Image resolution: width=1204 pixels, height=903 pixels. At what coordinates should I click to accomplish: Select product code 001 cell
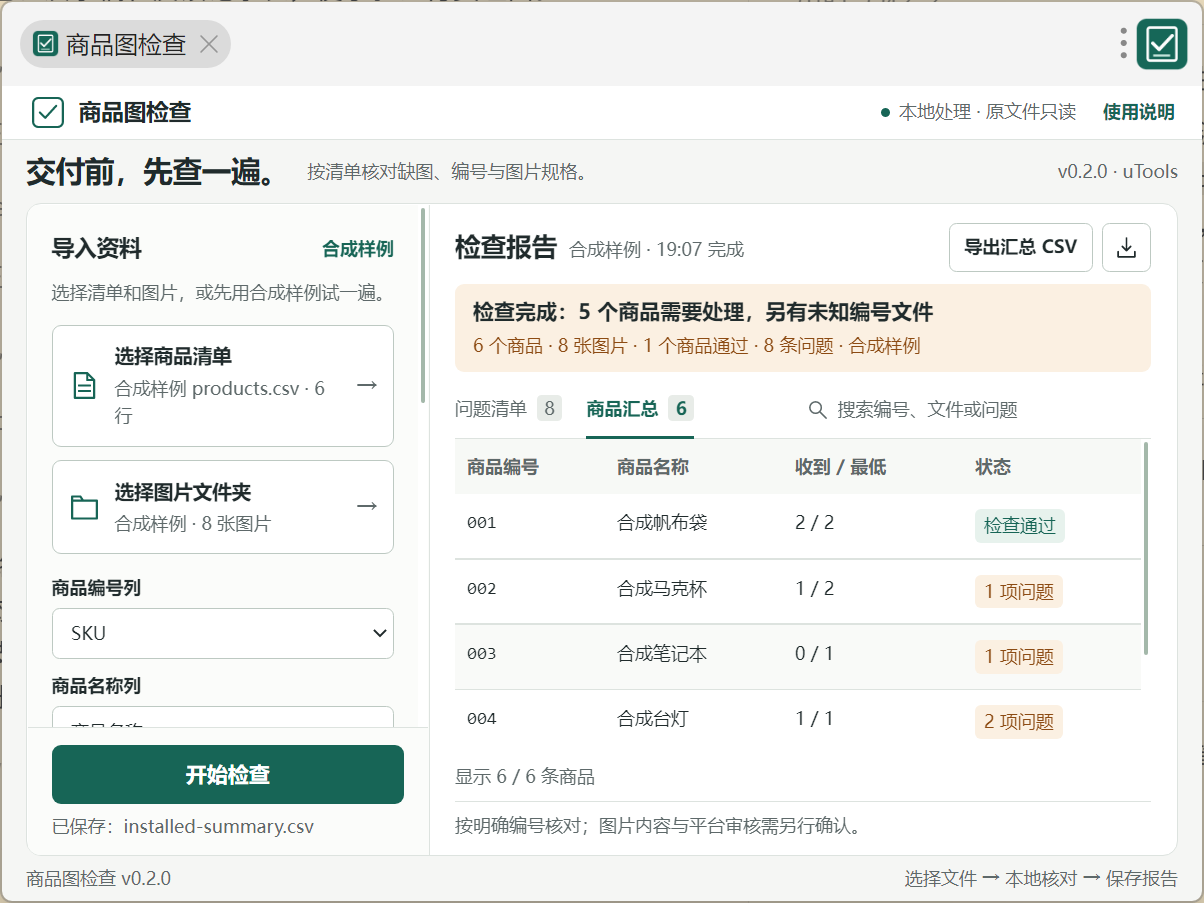[x=482, y=523]
